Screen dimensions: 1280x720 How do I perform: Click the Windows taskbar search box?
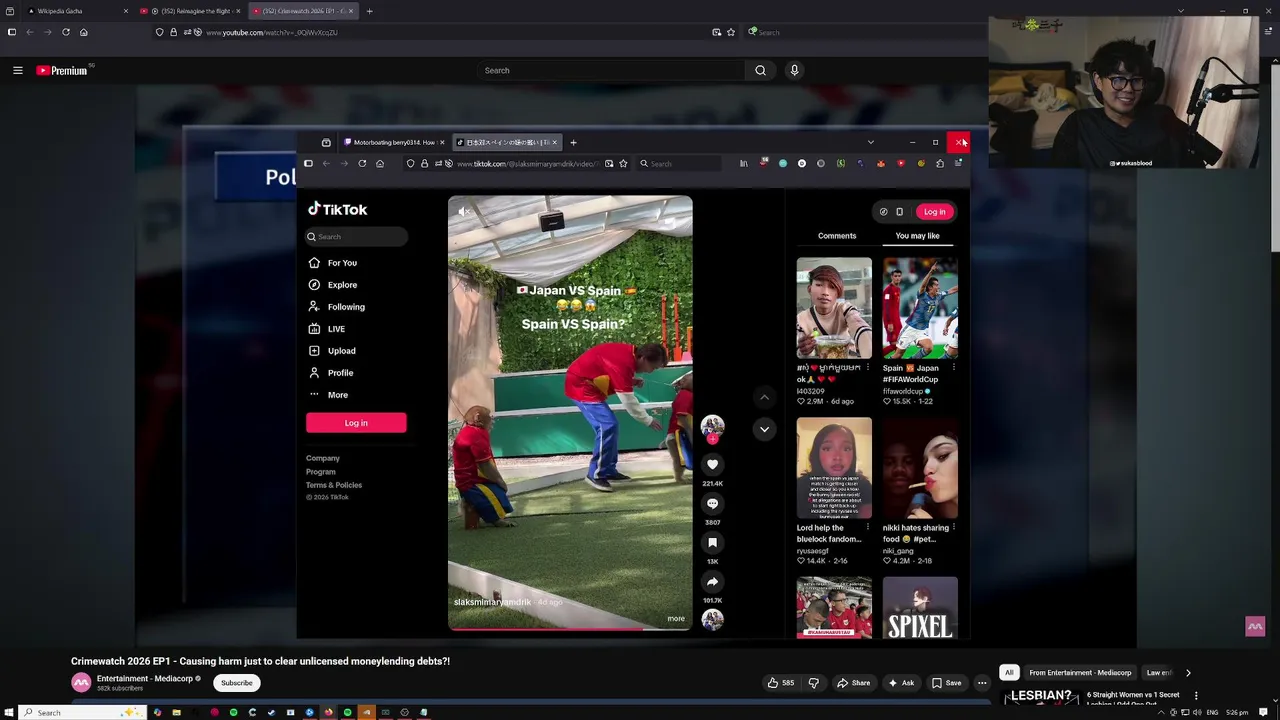click(84, 712)
